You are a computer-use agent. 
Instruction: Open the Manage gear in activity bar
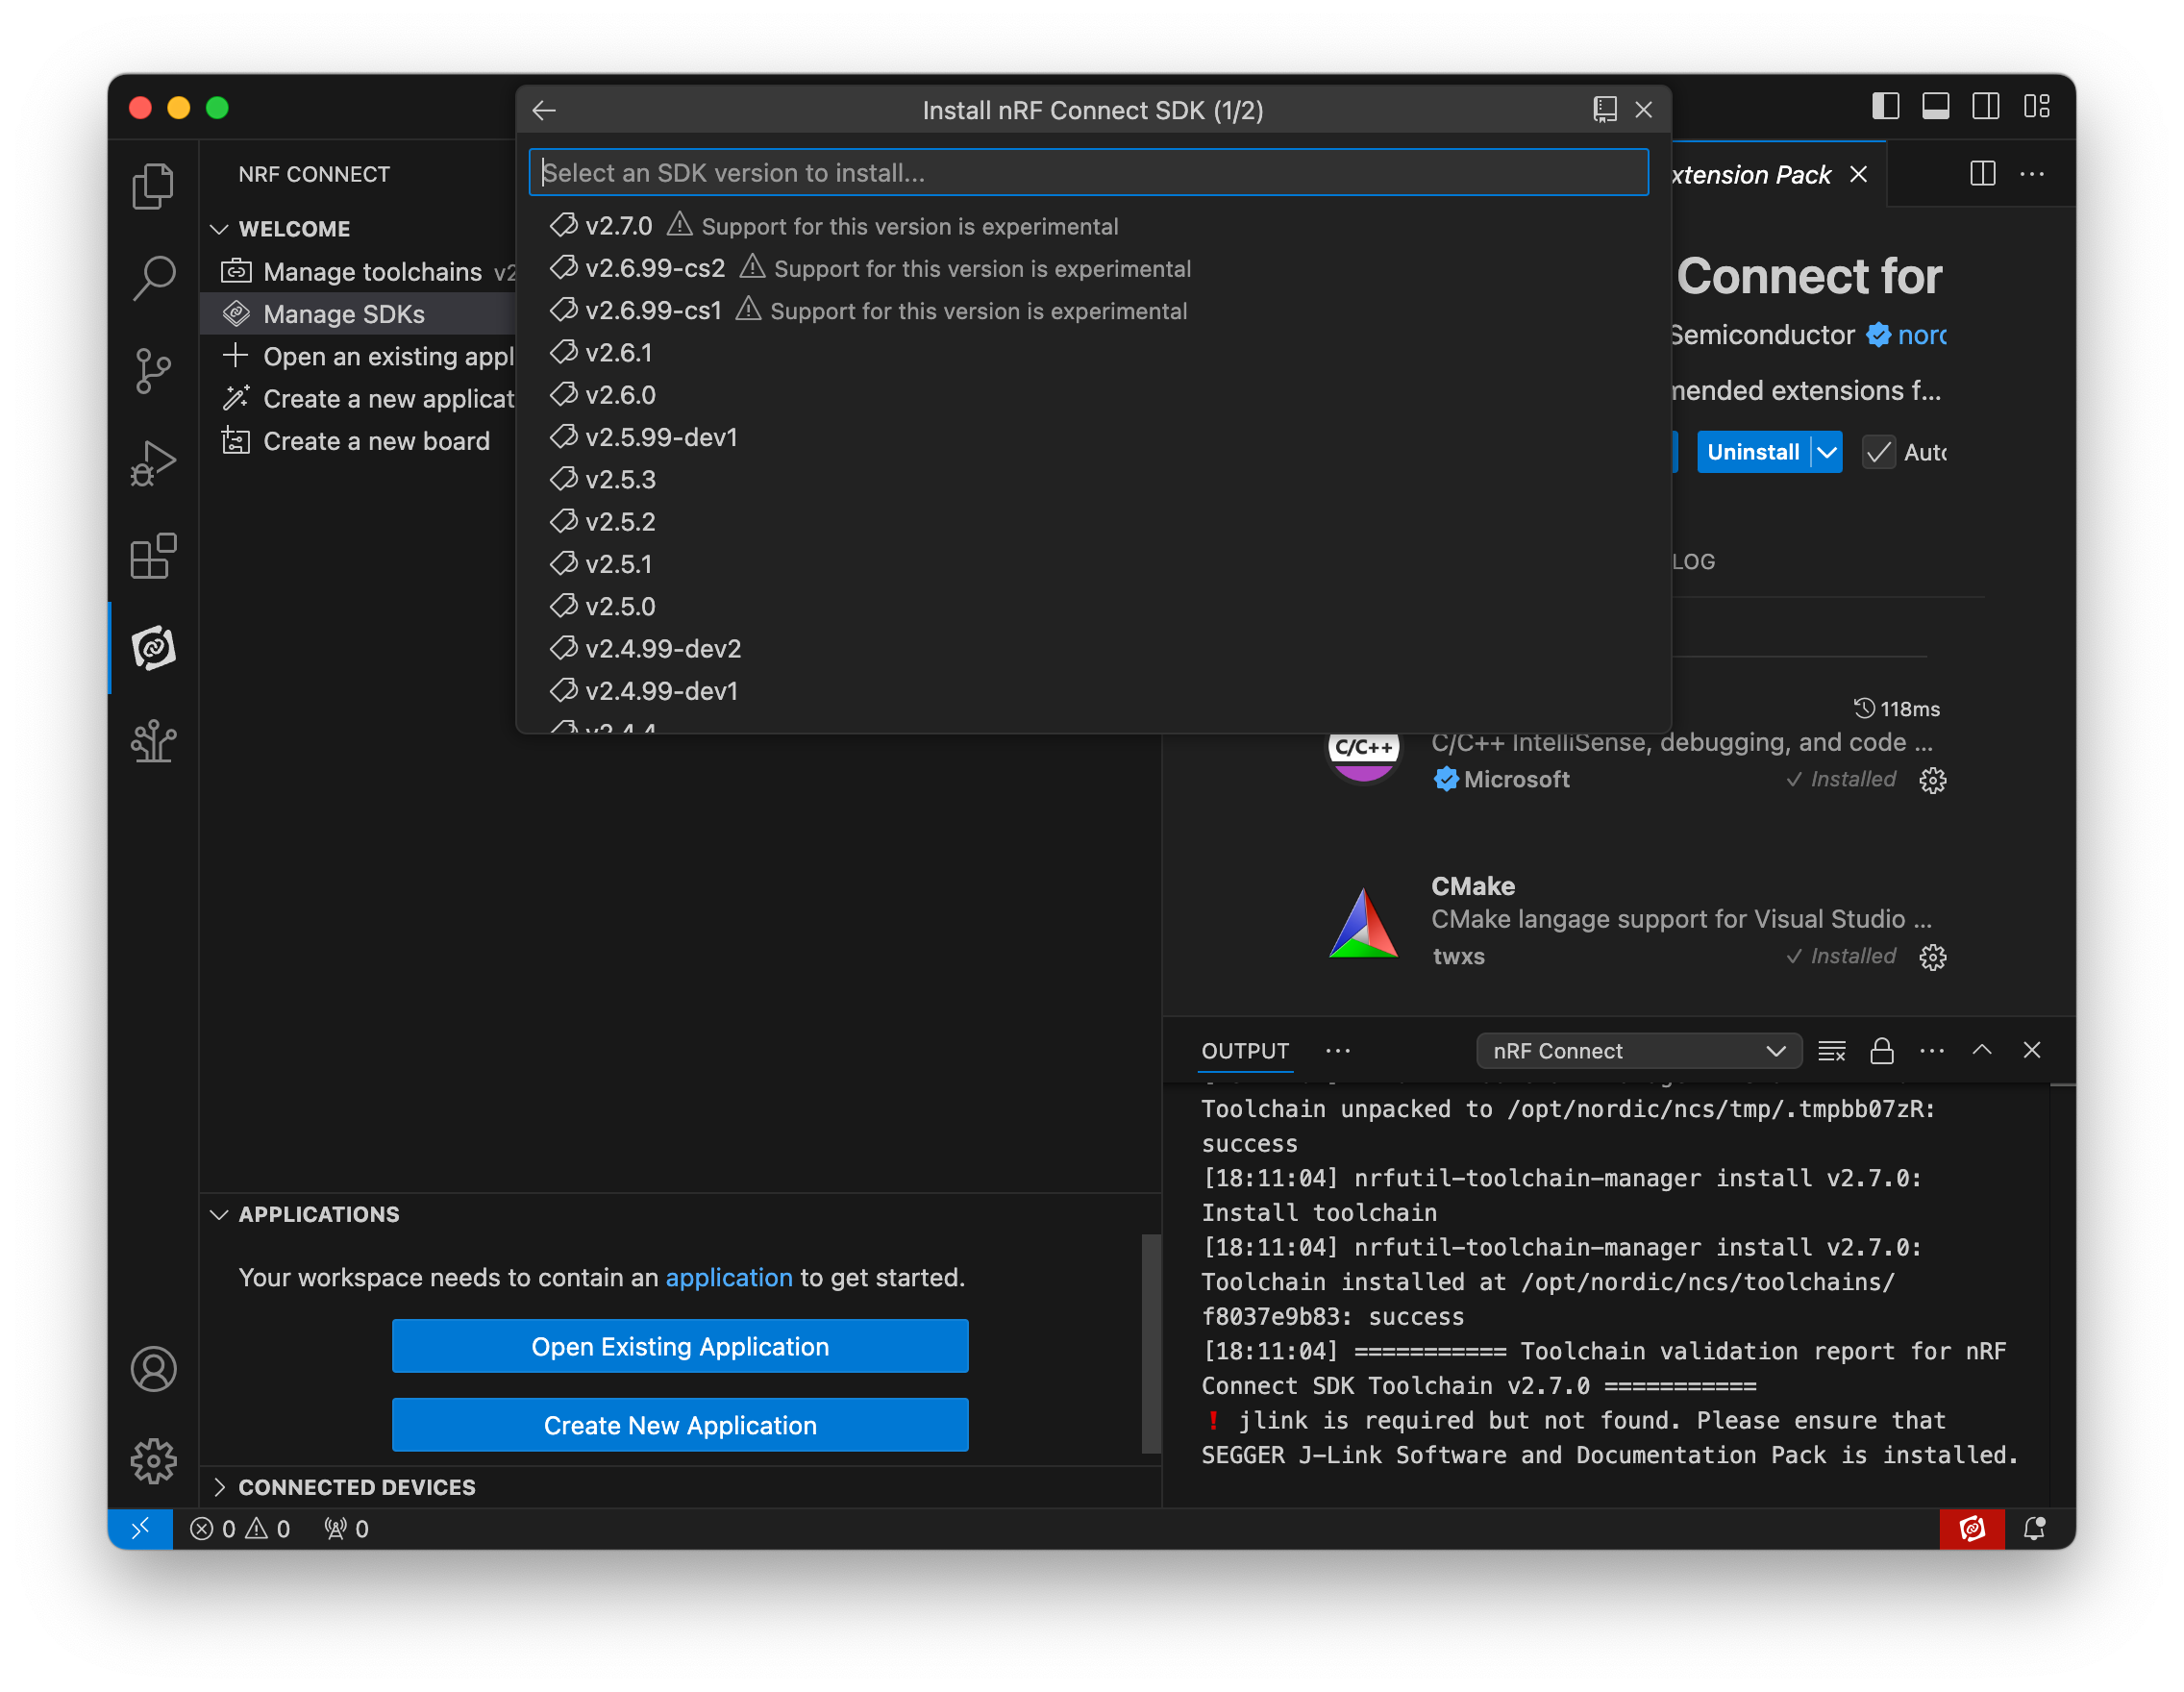(153, 1461)
